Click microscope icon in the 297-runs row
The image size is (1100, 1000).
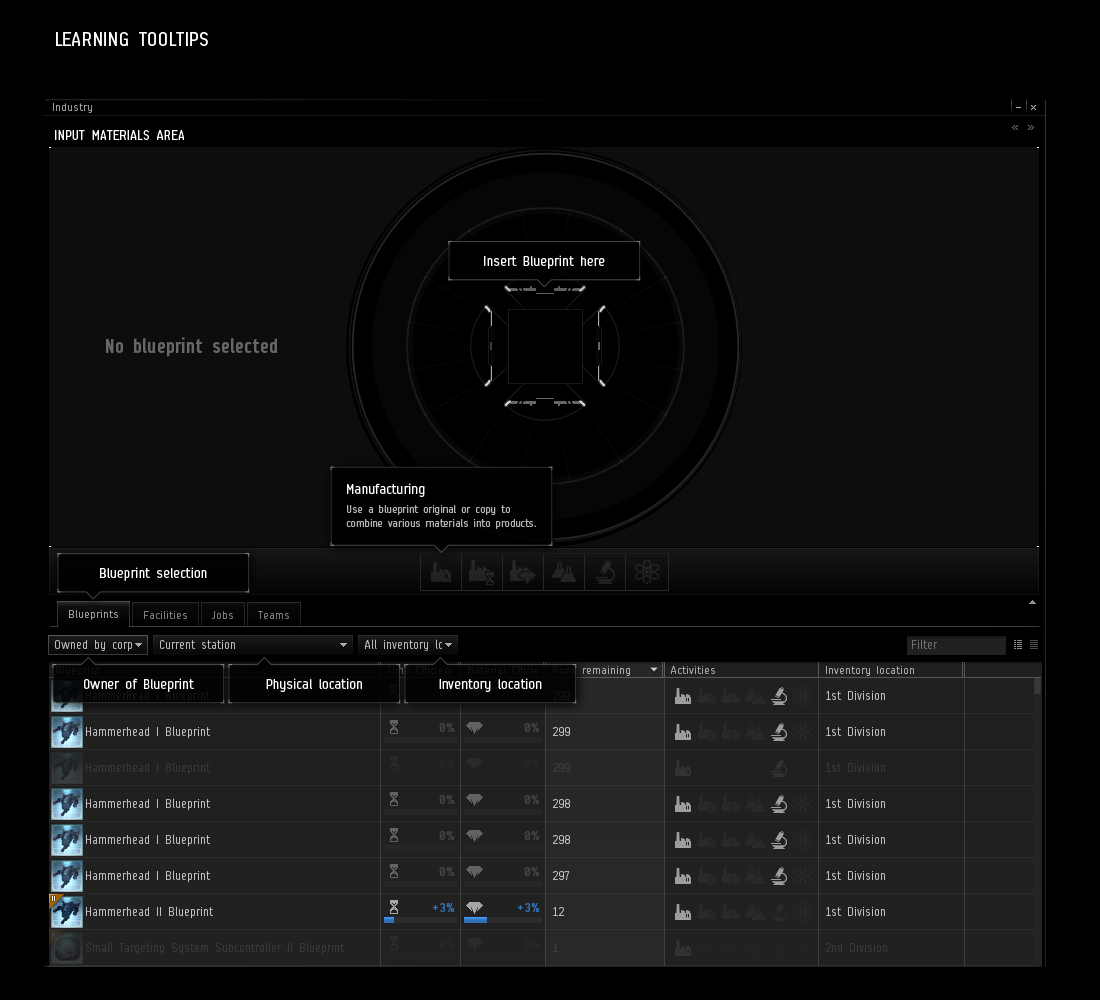[779, 876]
